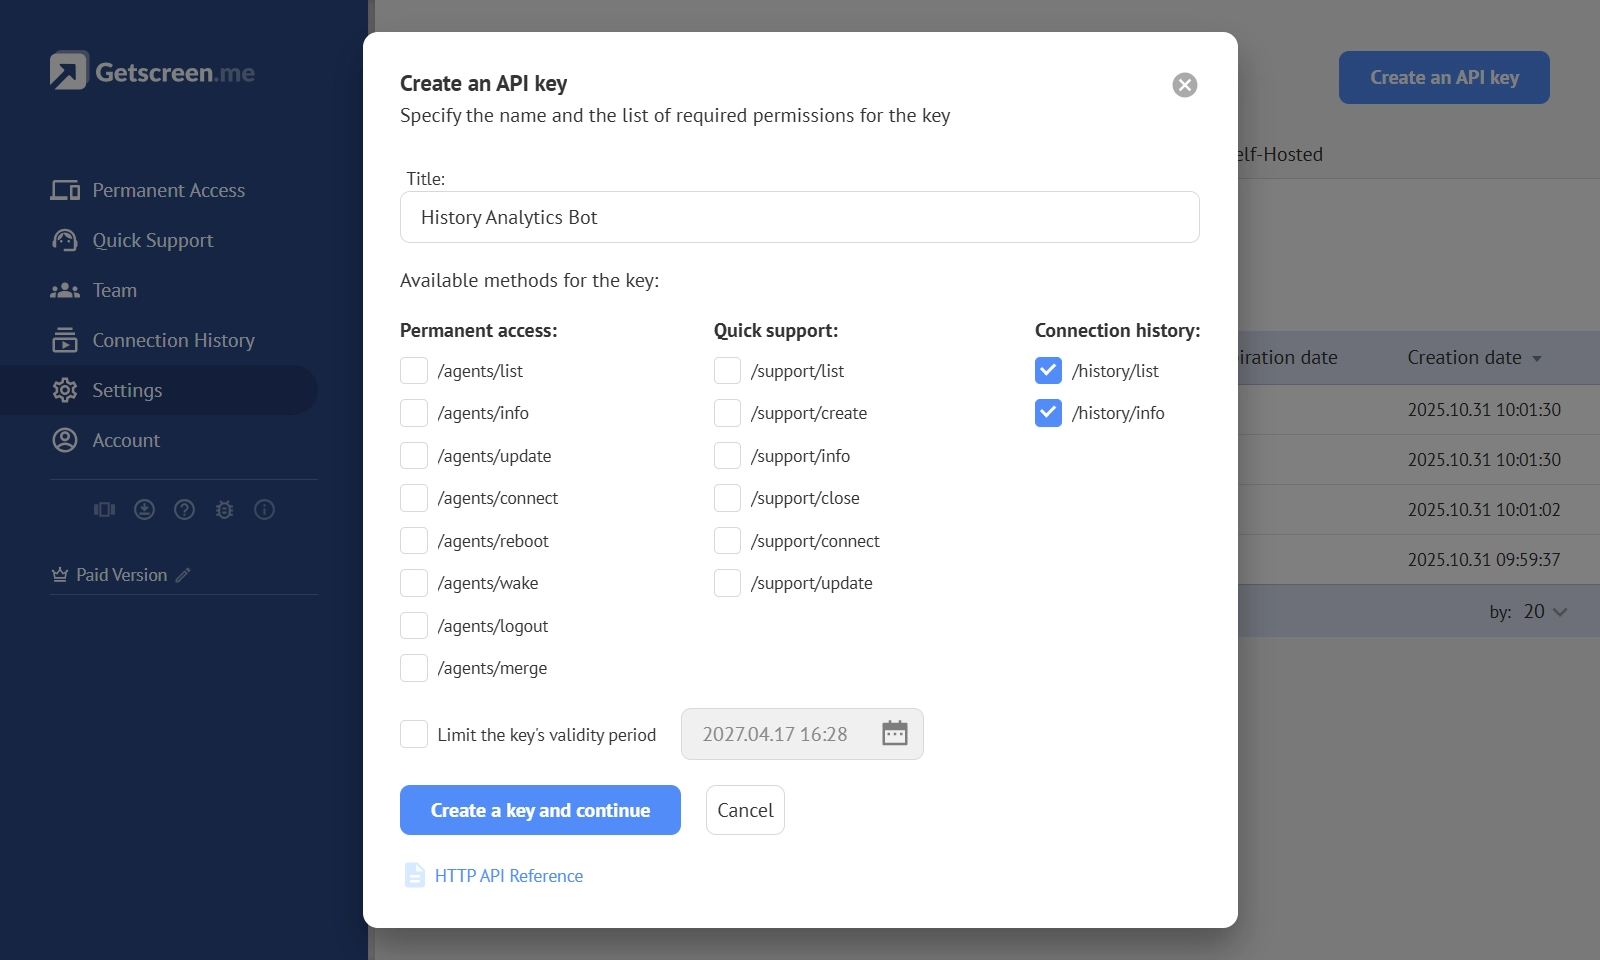Close the Create an API key dialog

click(1184, 85)
